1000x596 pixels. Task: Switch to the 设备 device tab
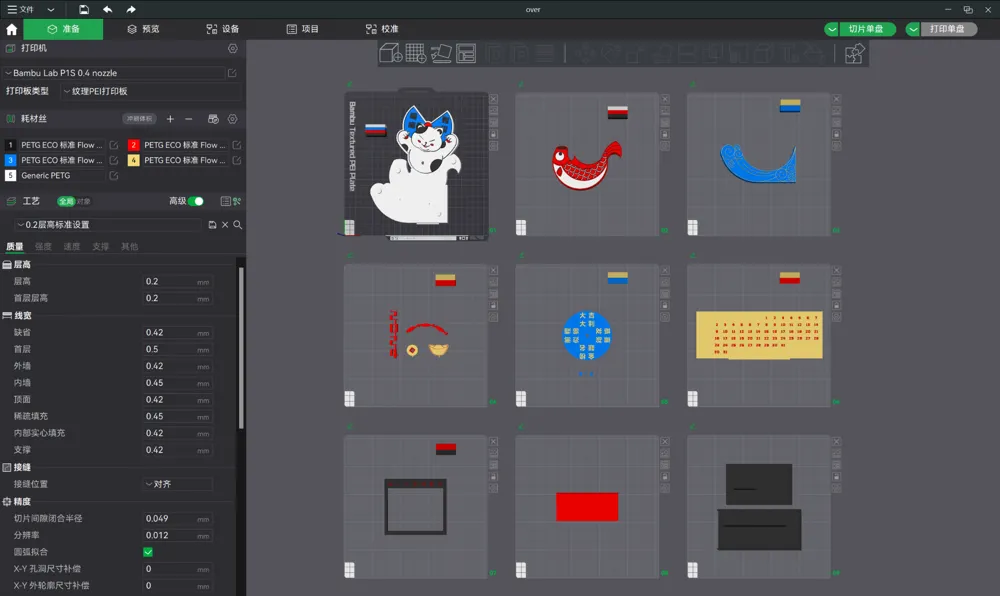(223, 29)
